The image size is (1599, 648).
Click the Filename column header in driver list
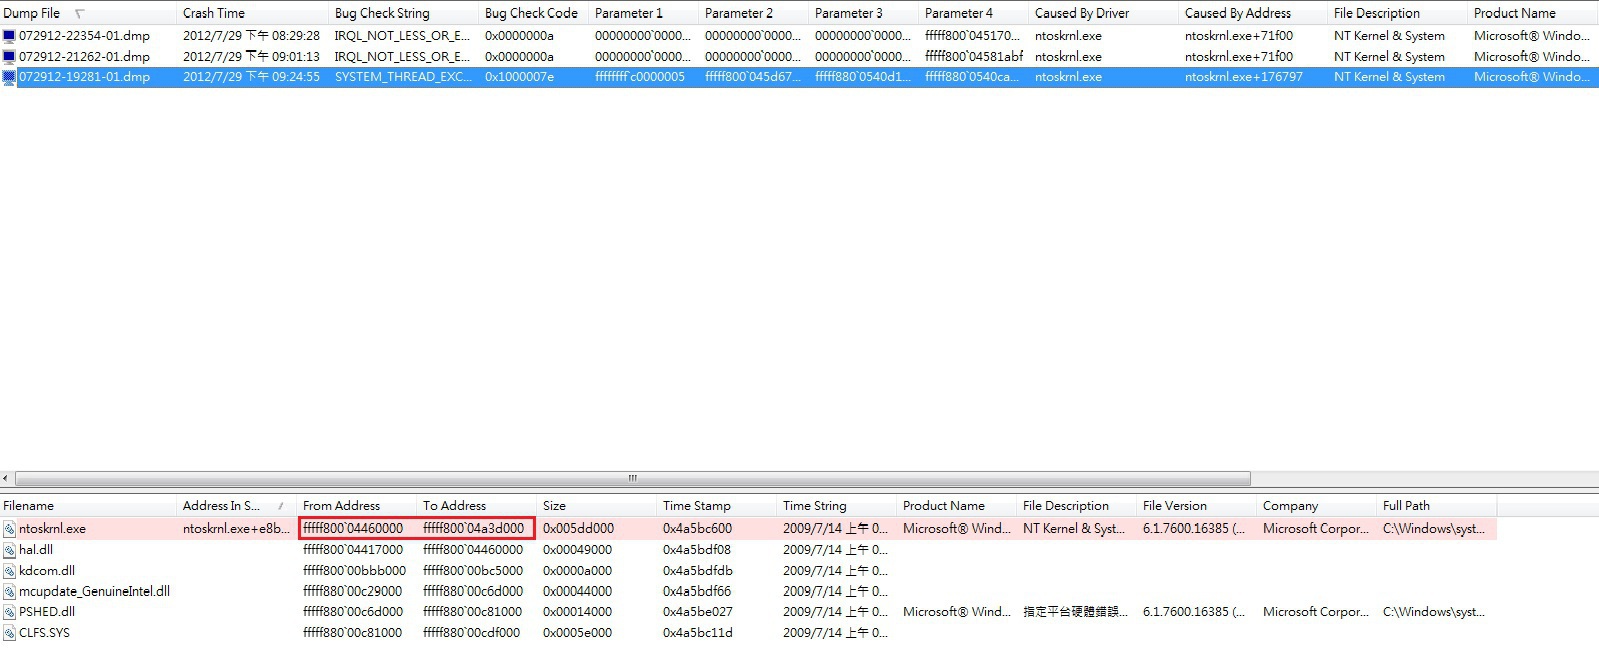tap(88, 506)
